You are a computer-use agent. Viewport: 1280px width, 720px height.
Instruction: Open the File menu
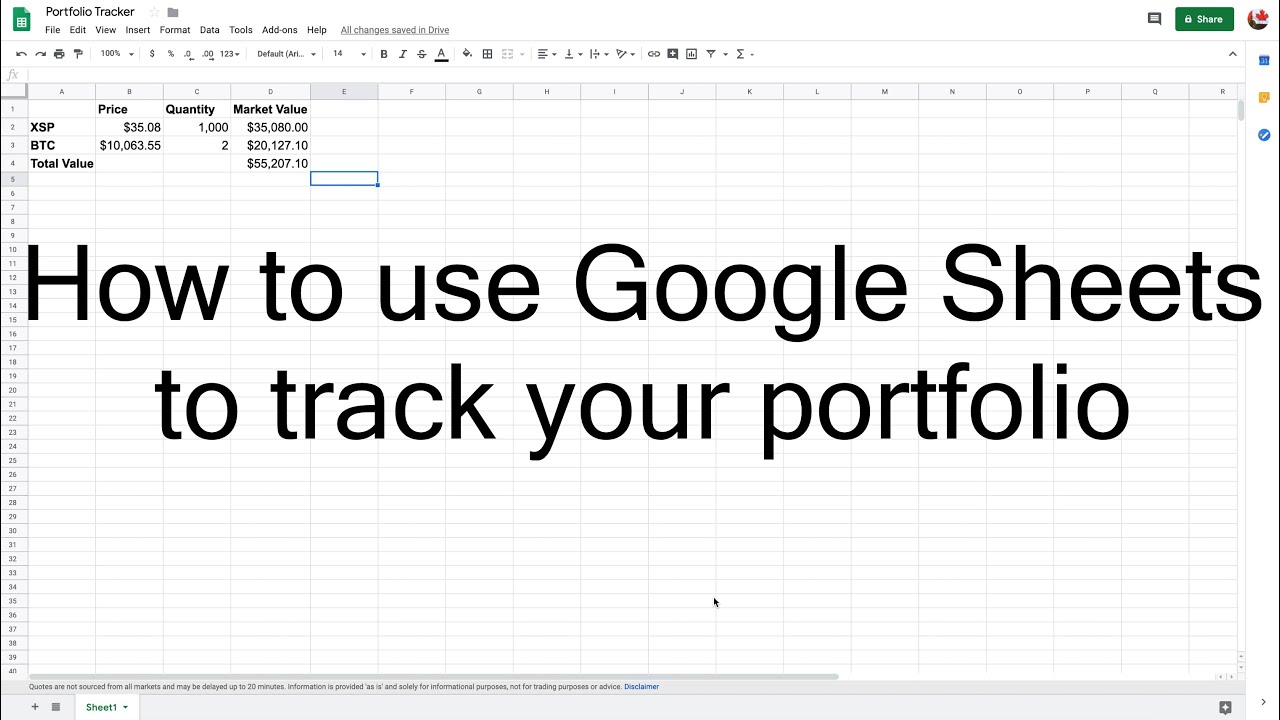click(x=52, y=30)
